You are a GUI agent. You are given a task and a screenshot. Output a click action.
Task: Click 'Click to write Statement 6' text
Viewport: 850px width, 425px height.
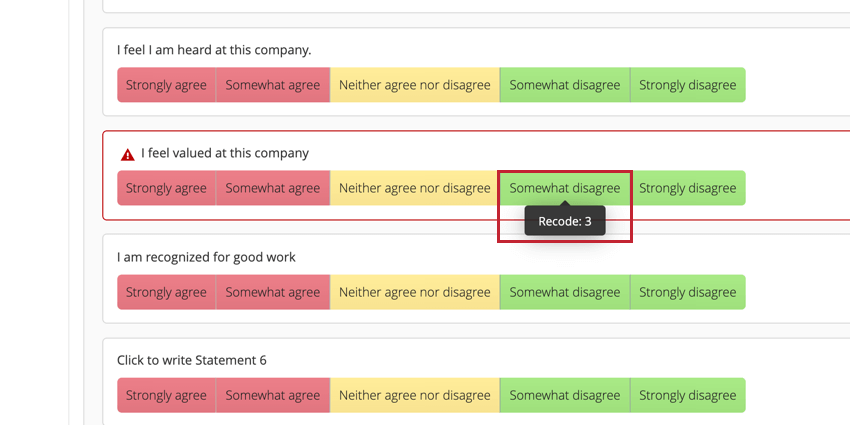click(192, 360)
